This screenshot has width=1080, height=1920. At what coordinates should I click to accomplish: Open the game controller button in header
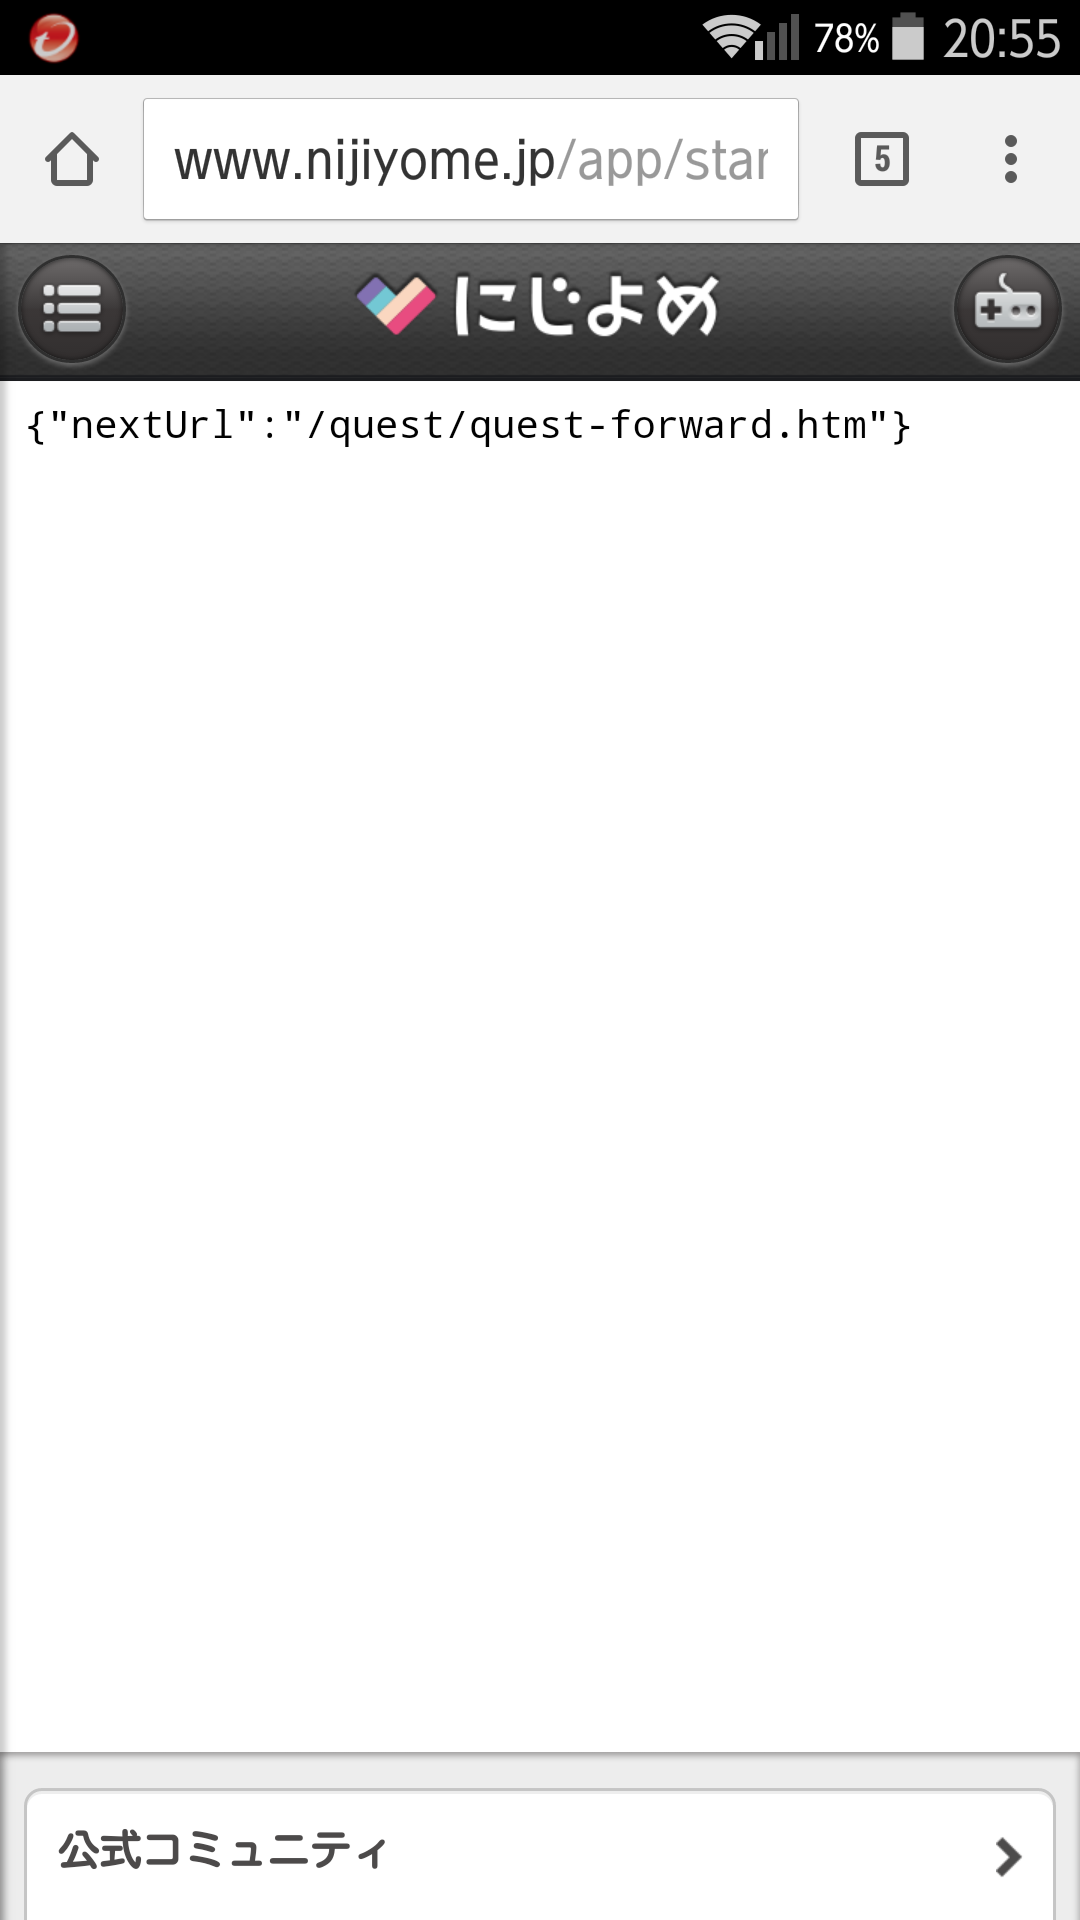point(1008,309)
